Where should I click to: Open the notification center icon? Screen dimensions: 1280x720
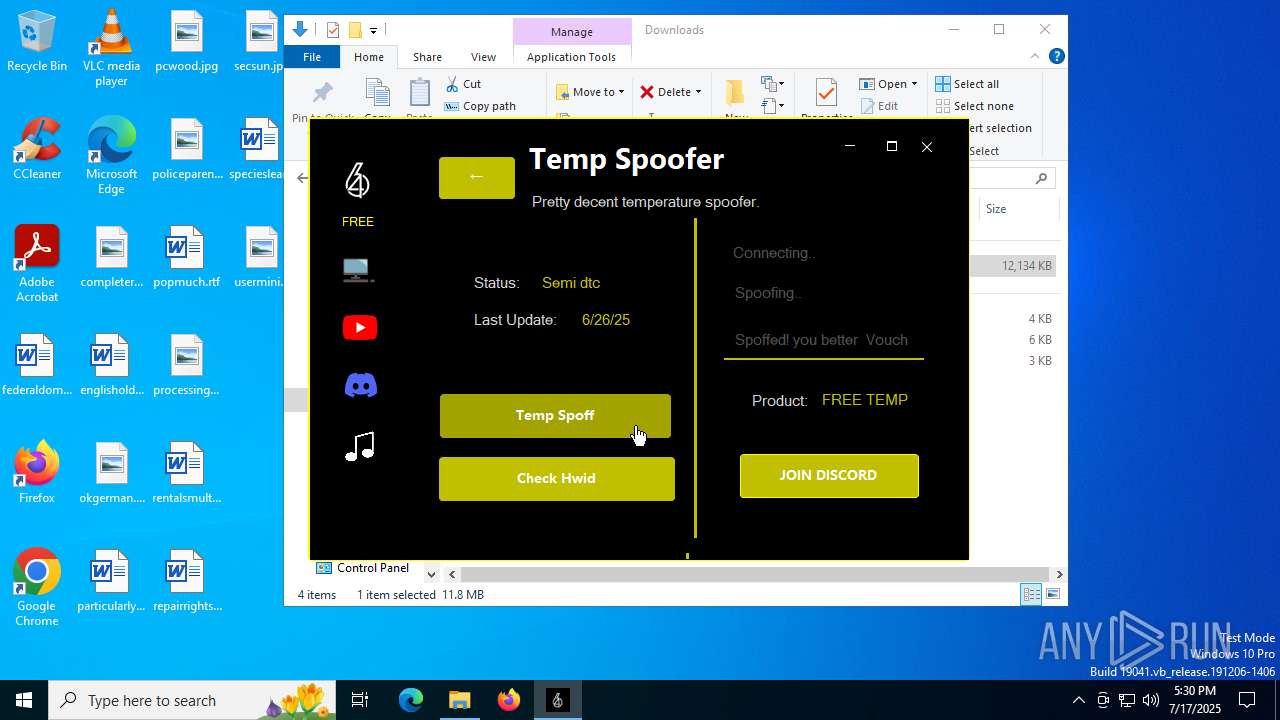tap(1247, 700)
